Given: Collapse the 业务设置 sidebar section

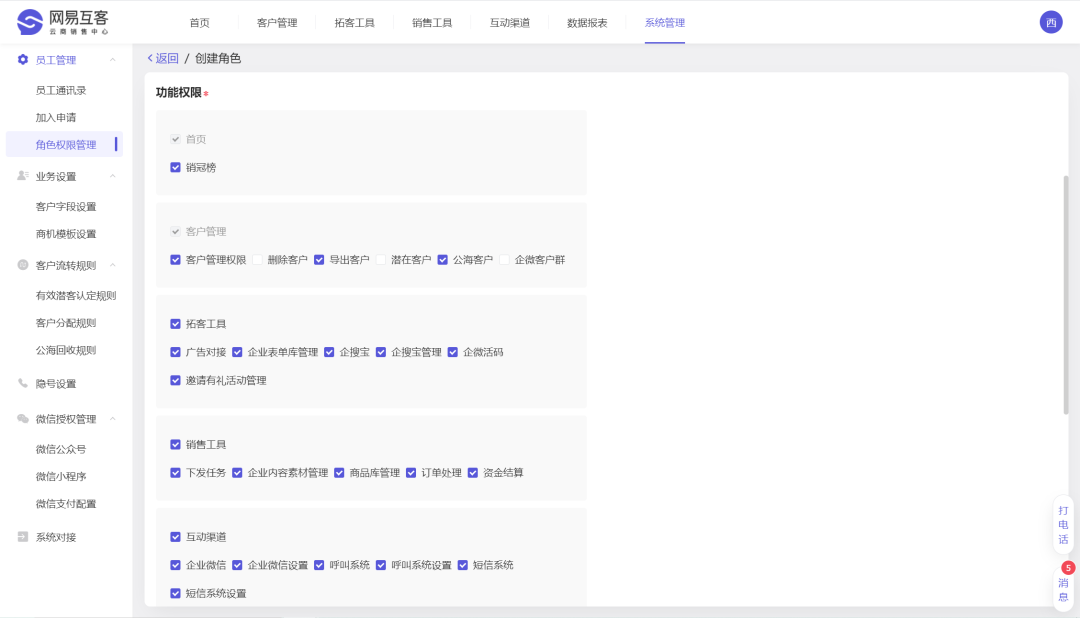Looking at the screenshot, I should point(113,175).
